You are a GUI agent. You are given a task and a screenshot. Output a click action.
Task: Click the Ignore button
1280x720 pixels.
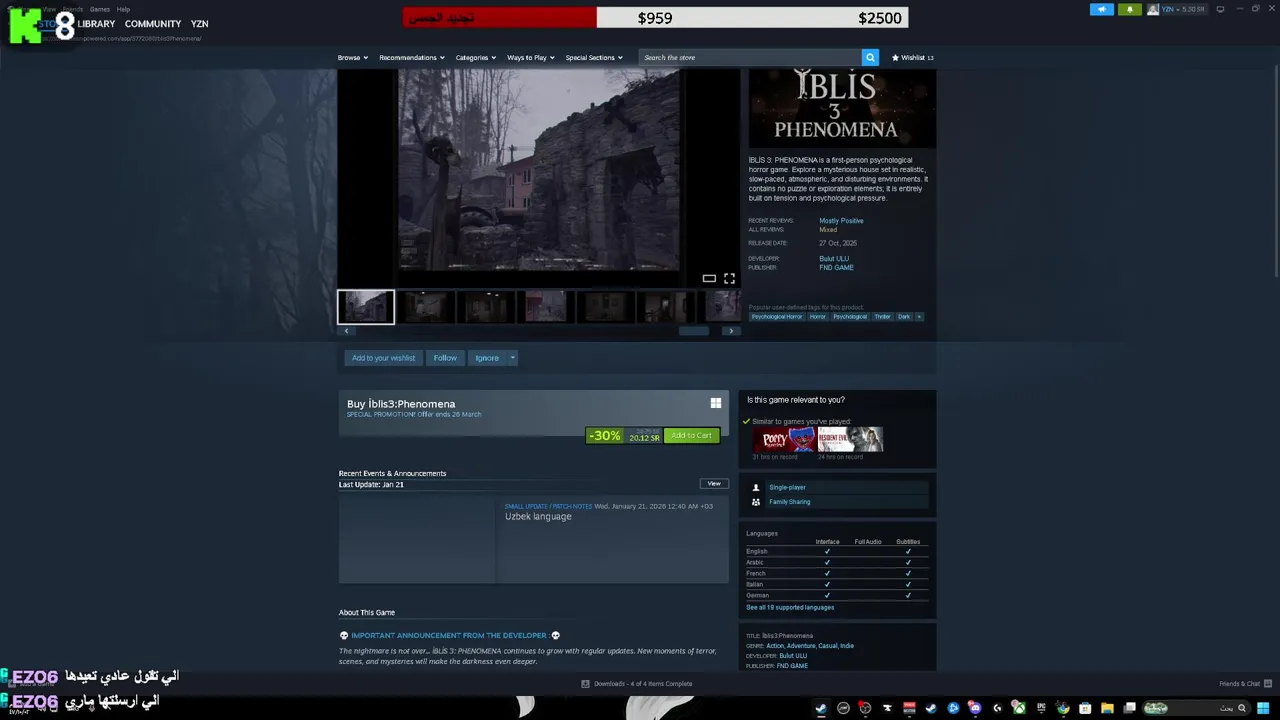tap(487, 358)
